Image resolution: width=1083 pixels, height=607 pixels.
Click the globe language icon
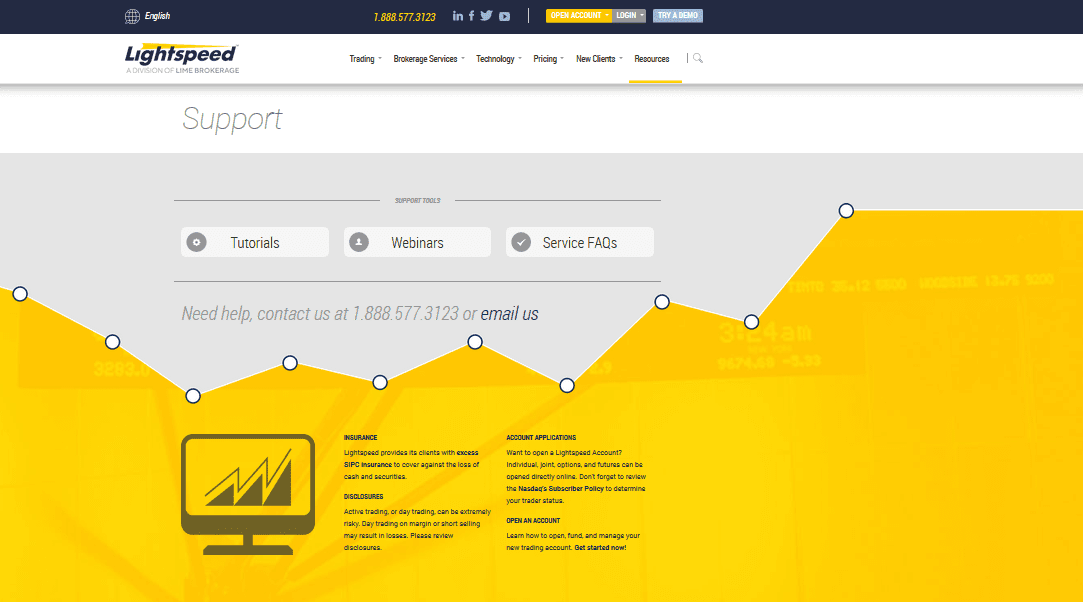133,16
